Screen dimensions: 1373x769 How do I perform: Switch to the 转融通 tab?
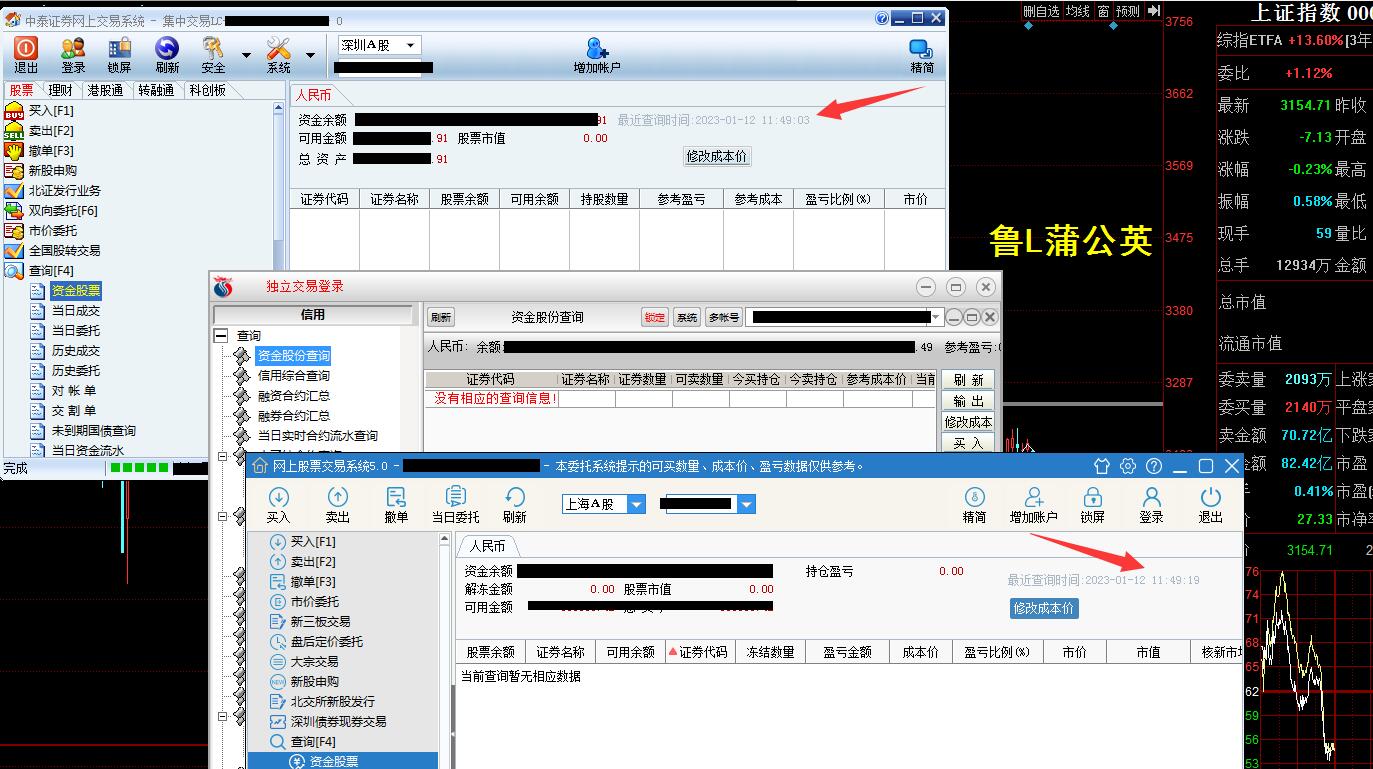click(156, 90)
